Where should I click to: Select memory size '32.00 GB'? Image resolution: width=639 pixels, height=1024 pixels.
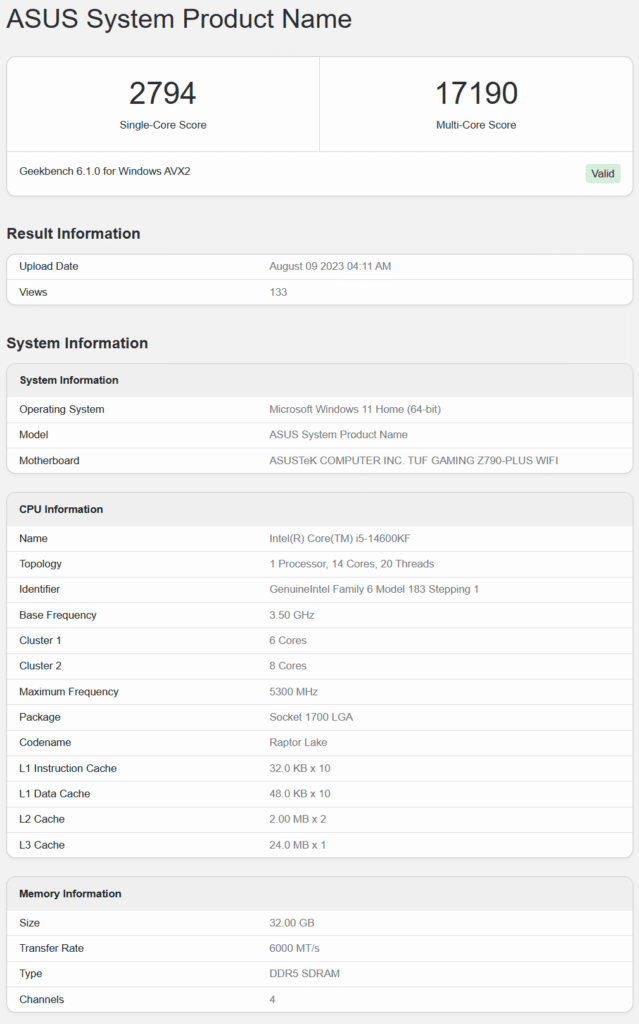click(x=291, y=923)
